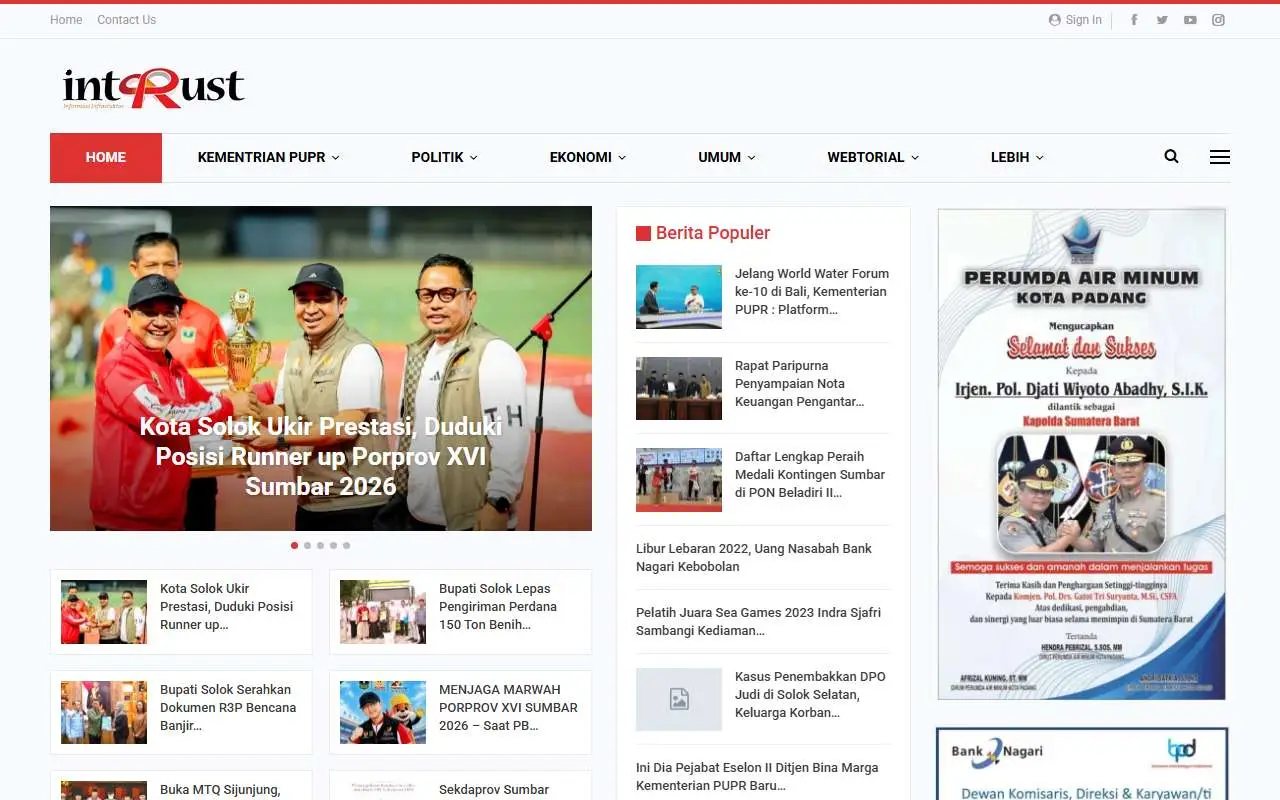Open the Twitter icon in top bar
Screen dimensions: 1280x800
(1162, 20)
